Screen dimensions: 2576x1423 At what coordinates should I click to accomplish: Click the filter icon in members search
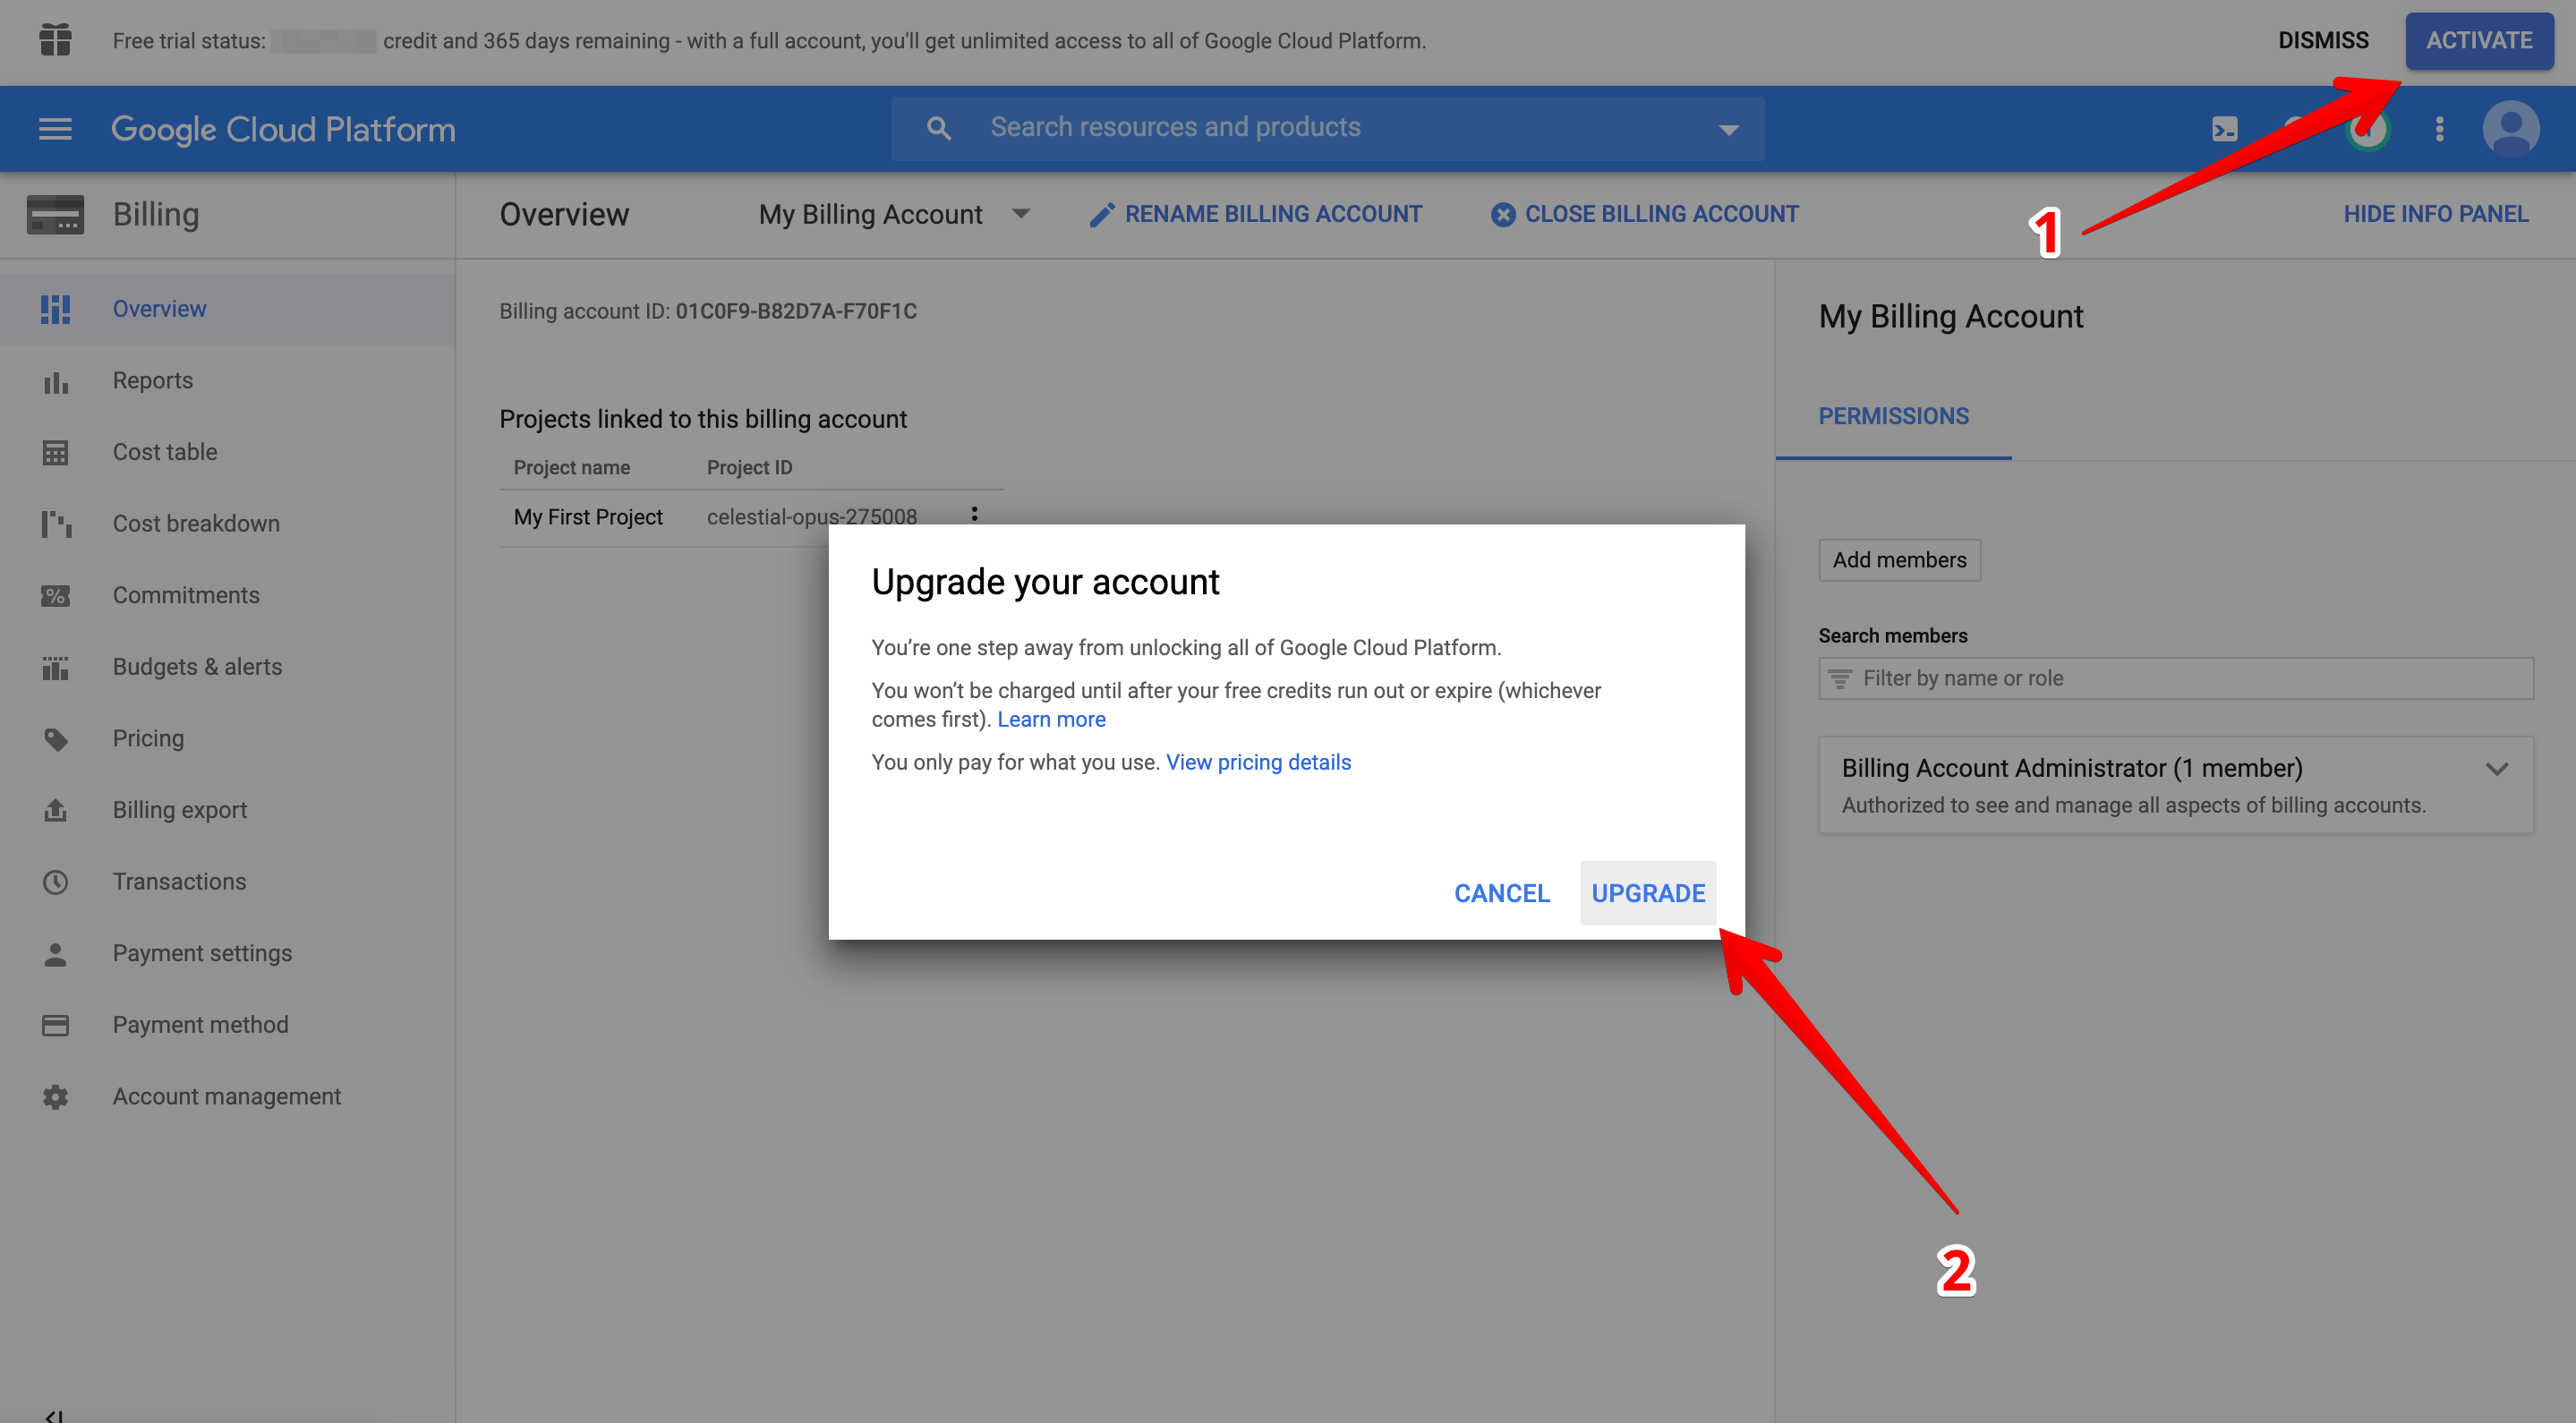pyautogui.click(x=1839, y=678)
